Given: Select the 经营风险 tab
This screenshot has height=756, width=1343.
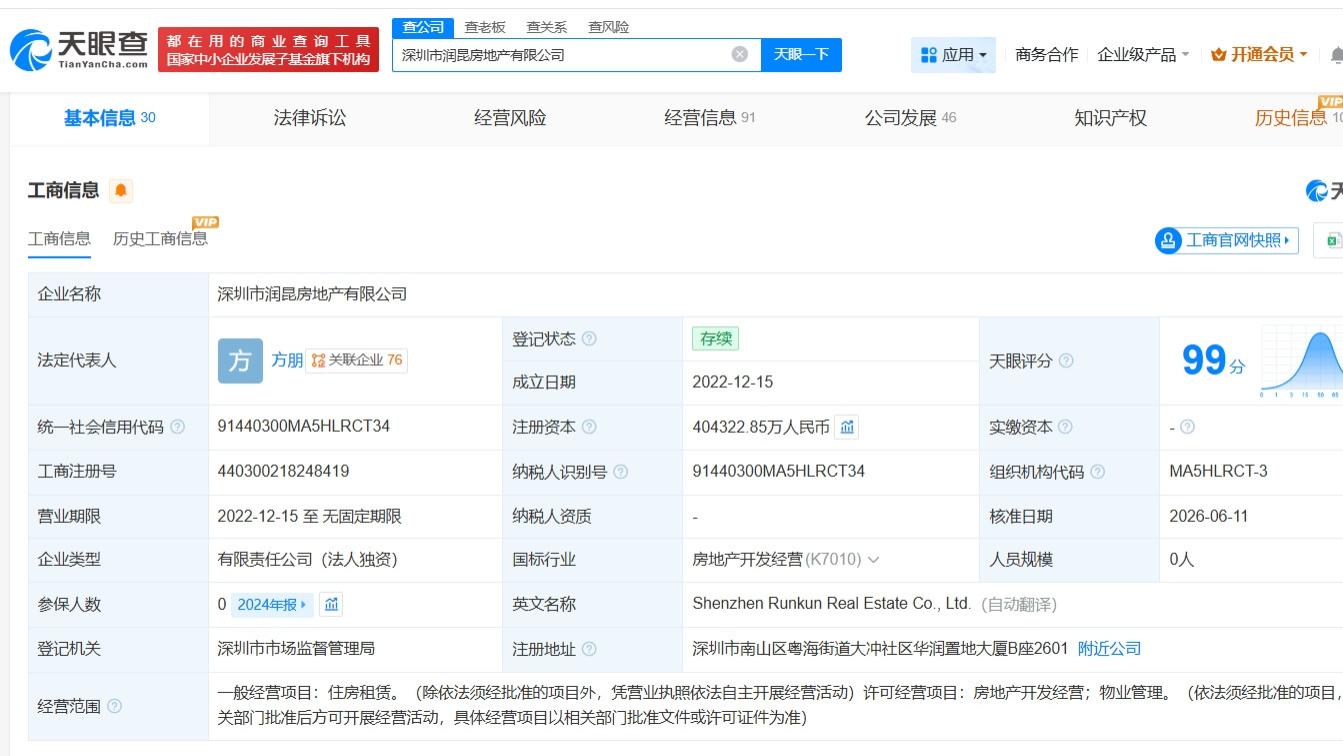Looking at the screenshot, I should pyautogui.click(x=510, y=118).
